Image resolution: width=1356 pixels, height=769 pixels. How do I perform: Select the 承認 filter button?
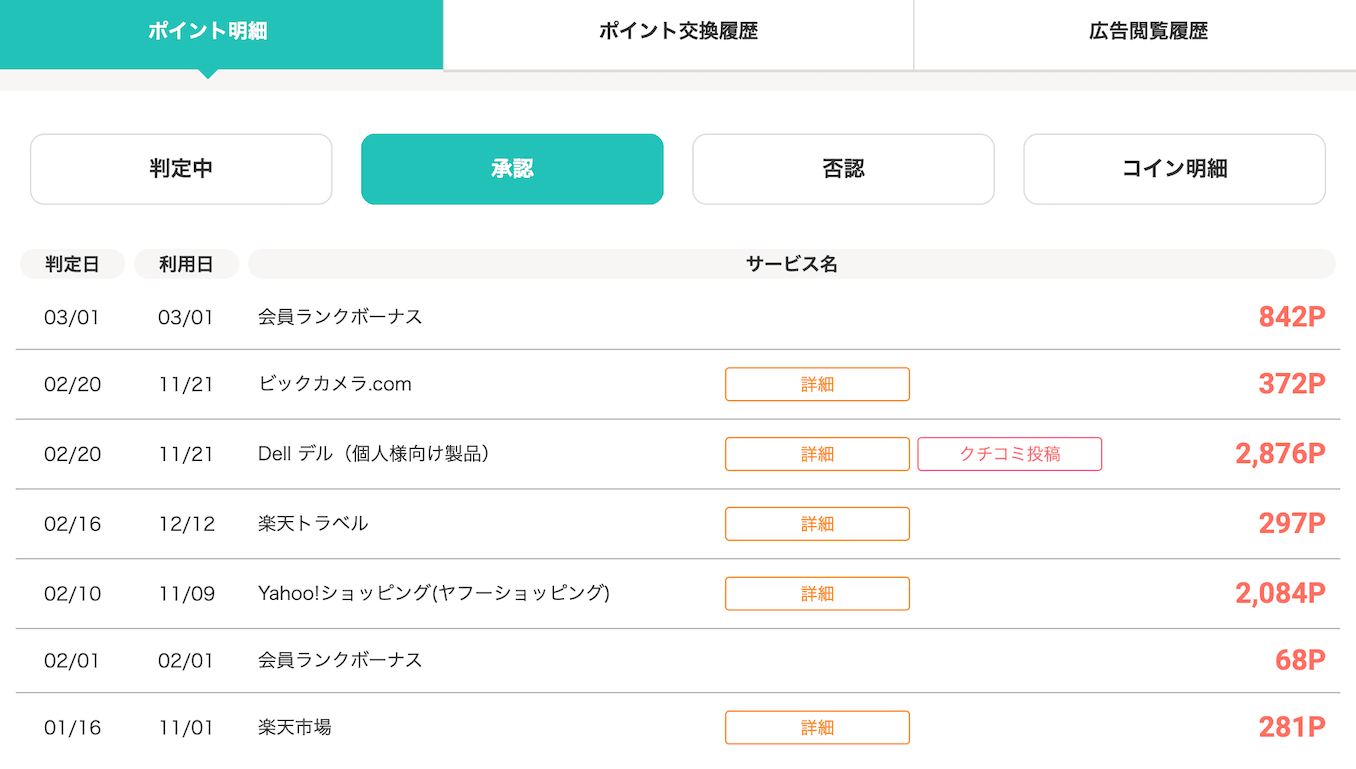point(512,169)
